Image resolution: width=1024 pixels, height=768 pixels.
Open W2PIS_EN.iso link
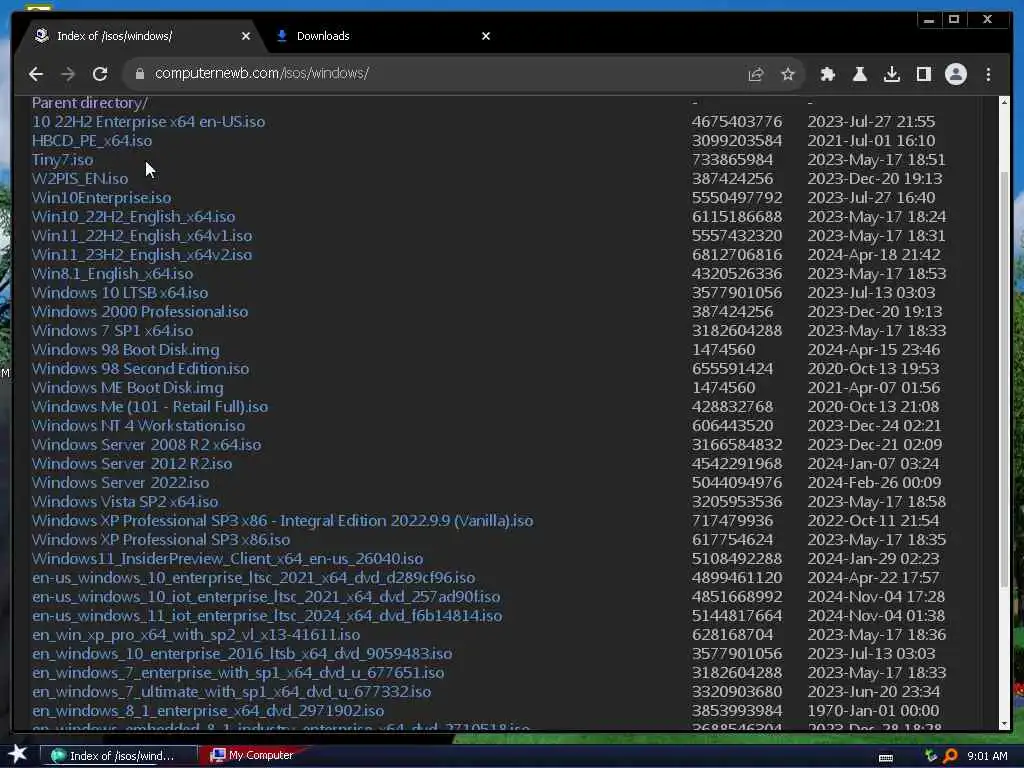[x=80, y=178]
